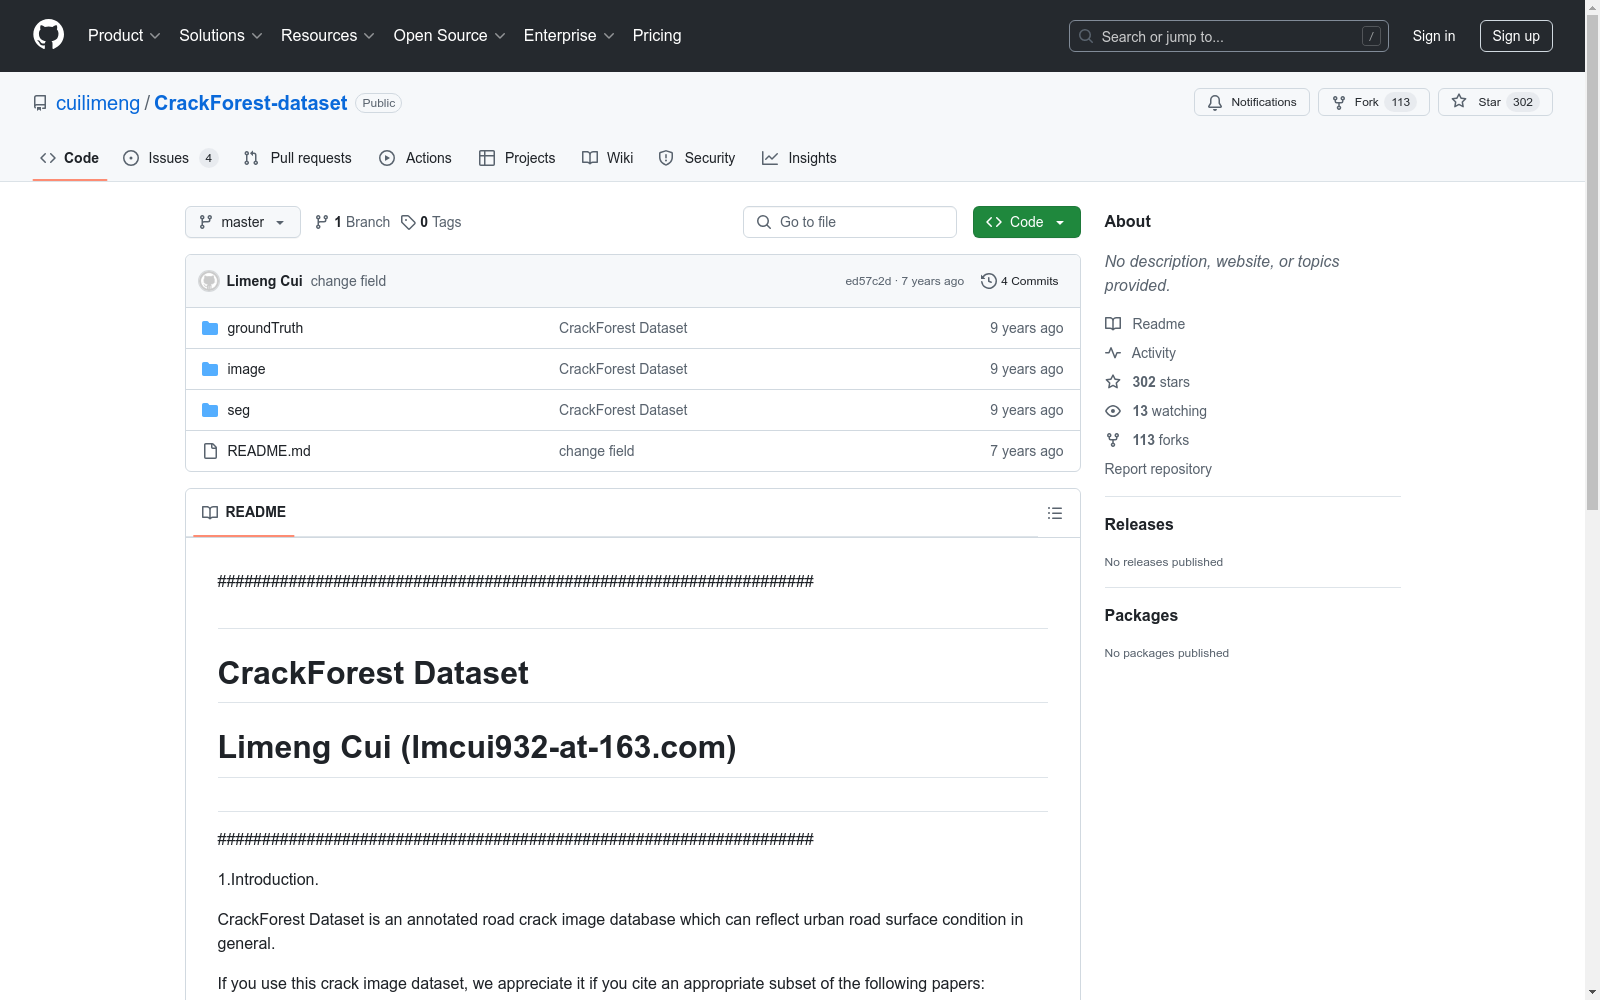This screenshot has width=1600, height=1000.
Task: View the 0 Tags link
Action: pos(431,222)
